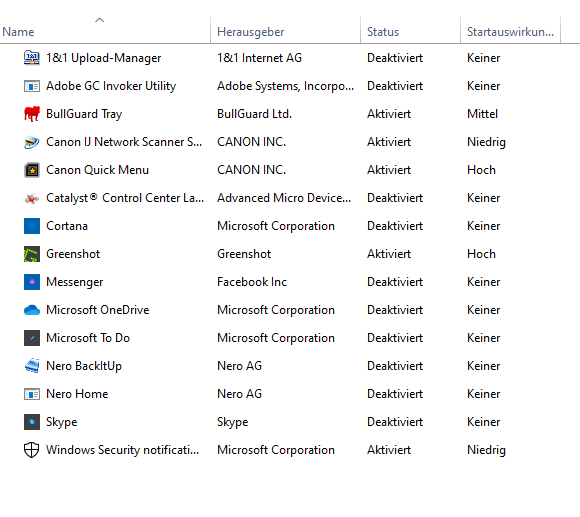Click the sort arrow above Name
The width and height of the screenshot is (580, 517).
coord(100,20)
